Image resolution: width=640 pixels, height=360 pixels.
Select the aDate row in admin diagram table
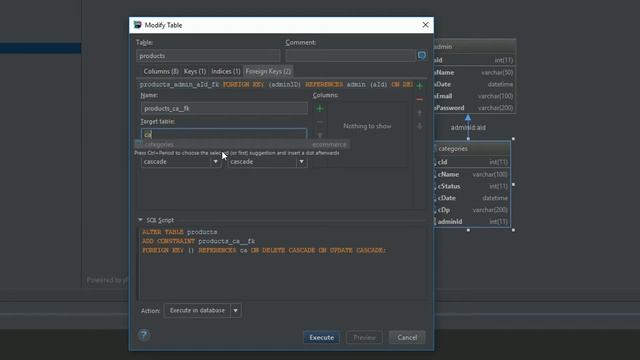(x=475, y=84)
